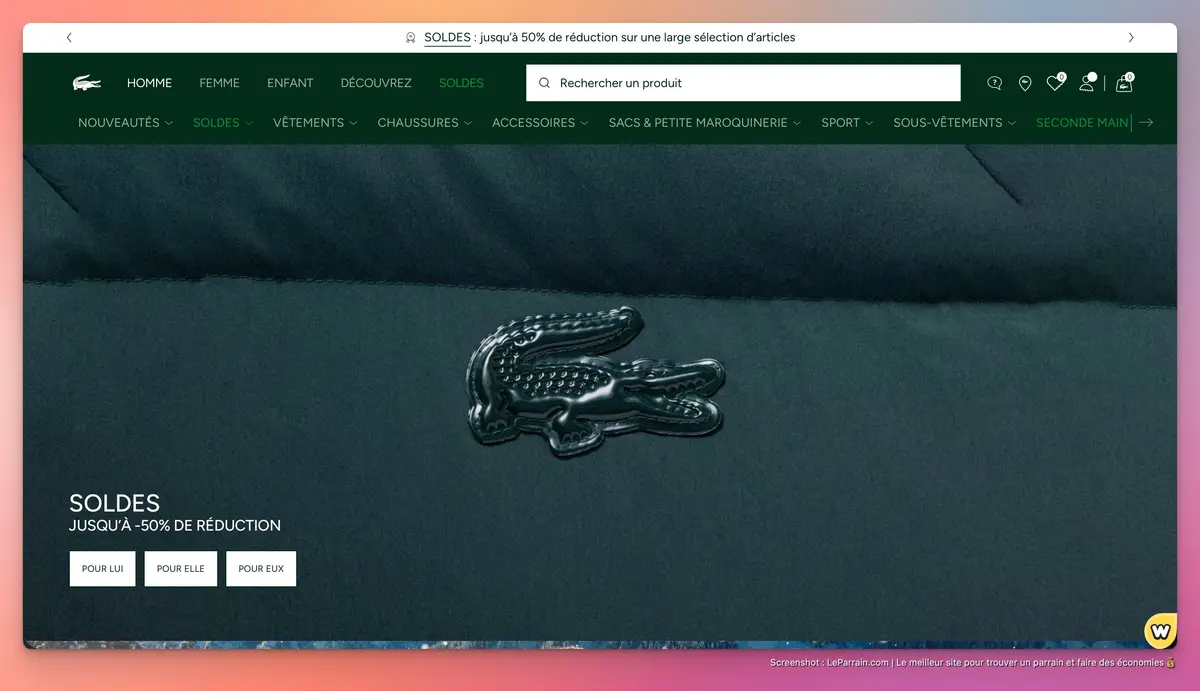The image size is (1200, 691).
Task: Open the store locator pin icon
Action: 1024,83
